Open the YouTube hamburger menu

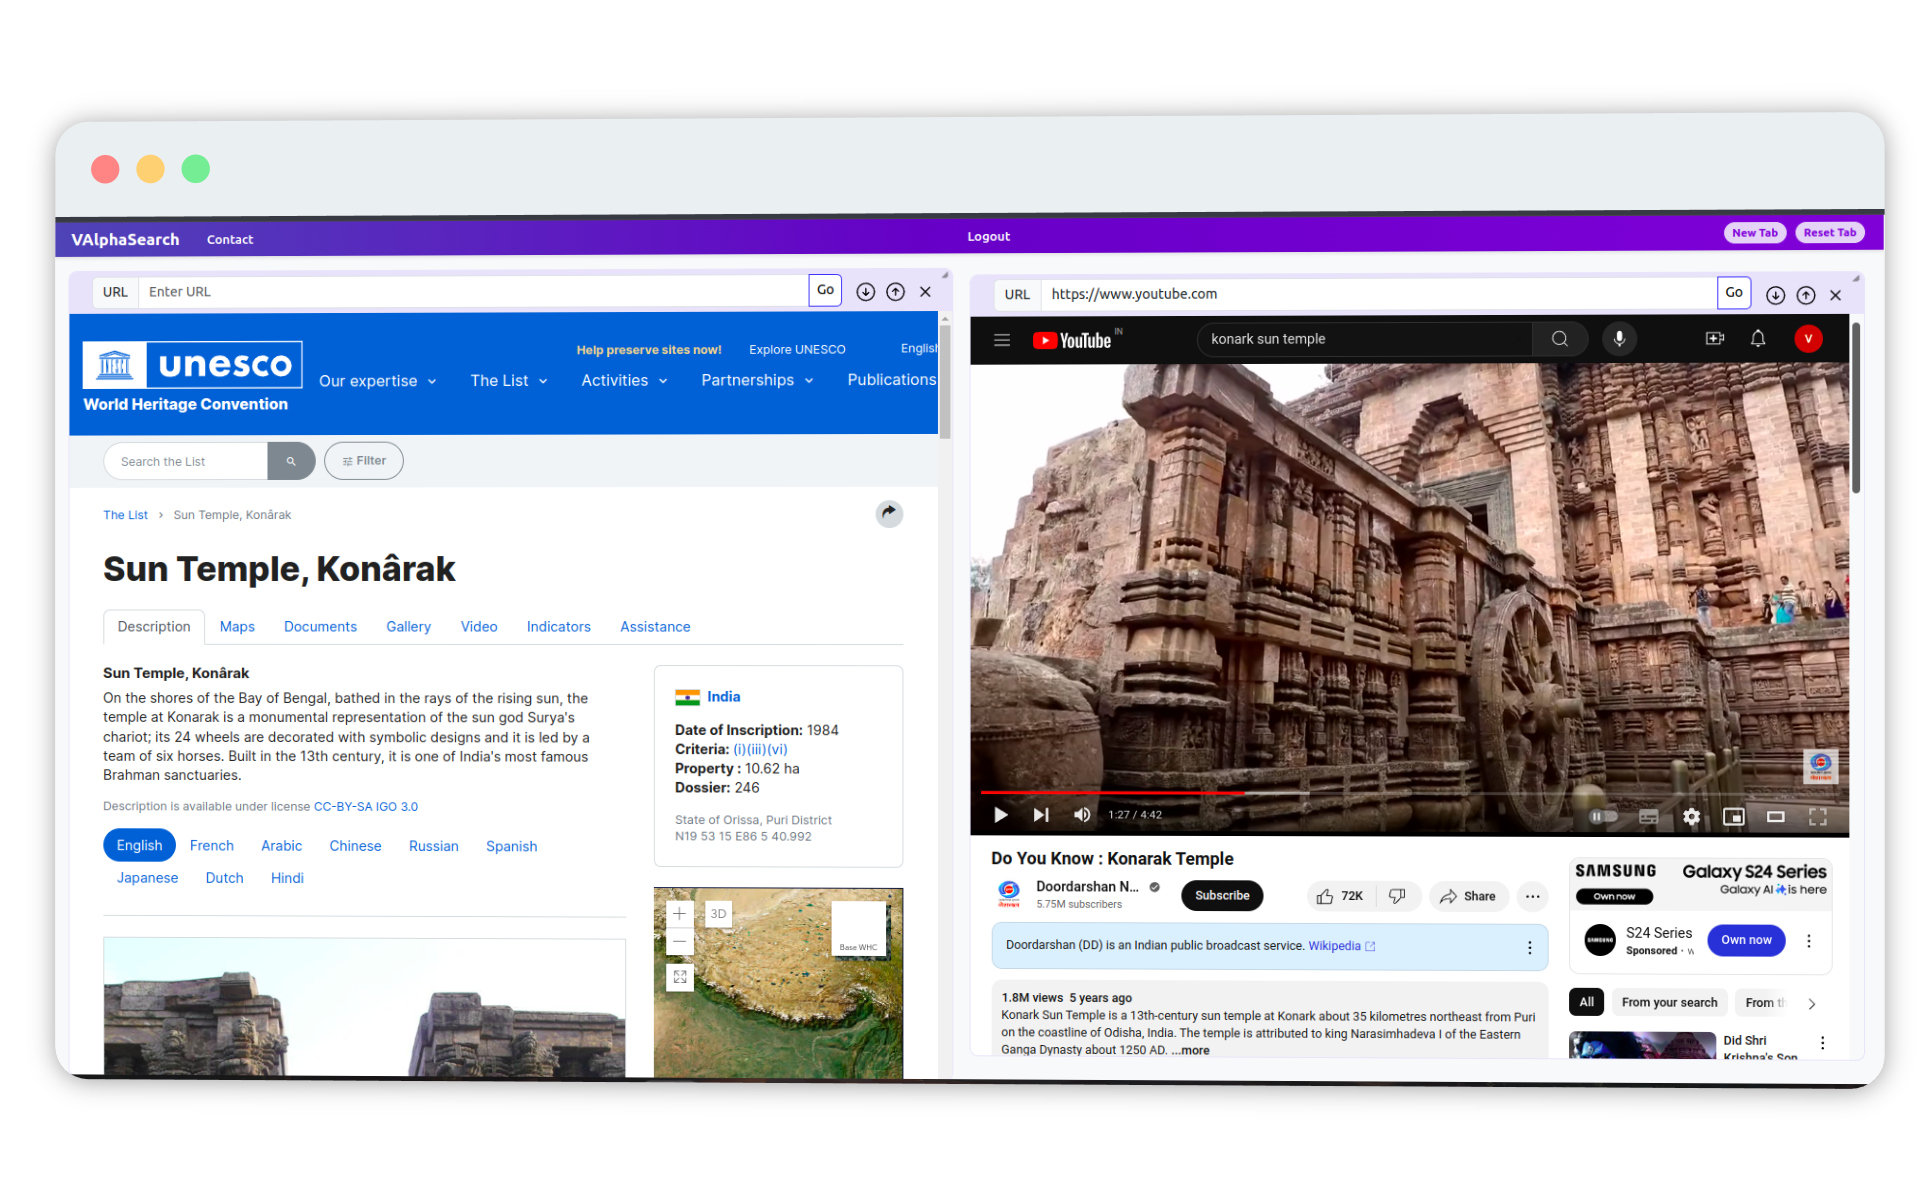click(1001, 340)
